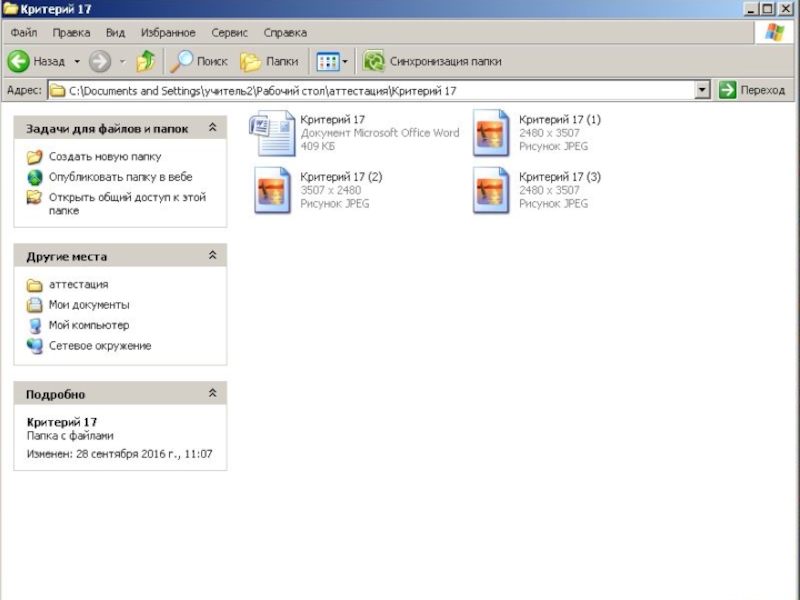
Task: Open the Файл menu
Action: click(x=23, y=33)
